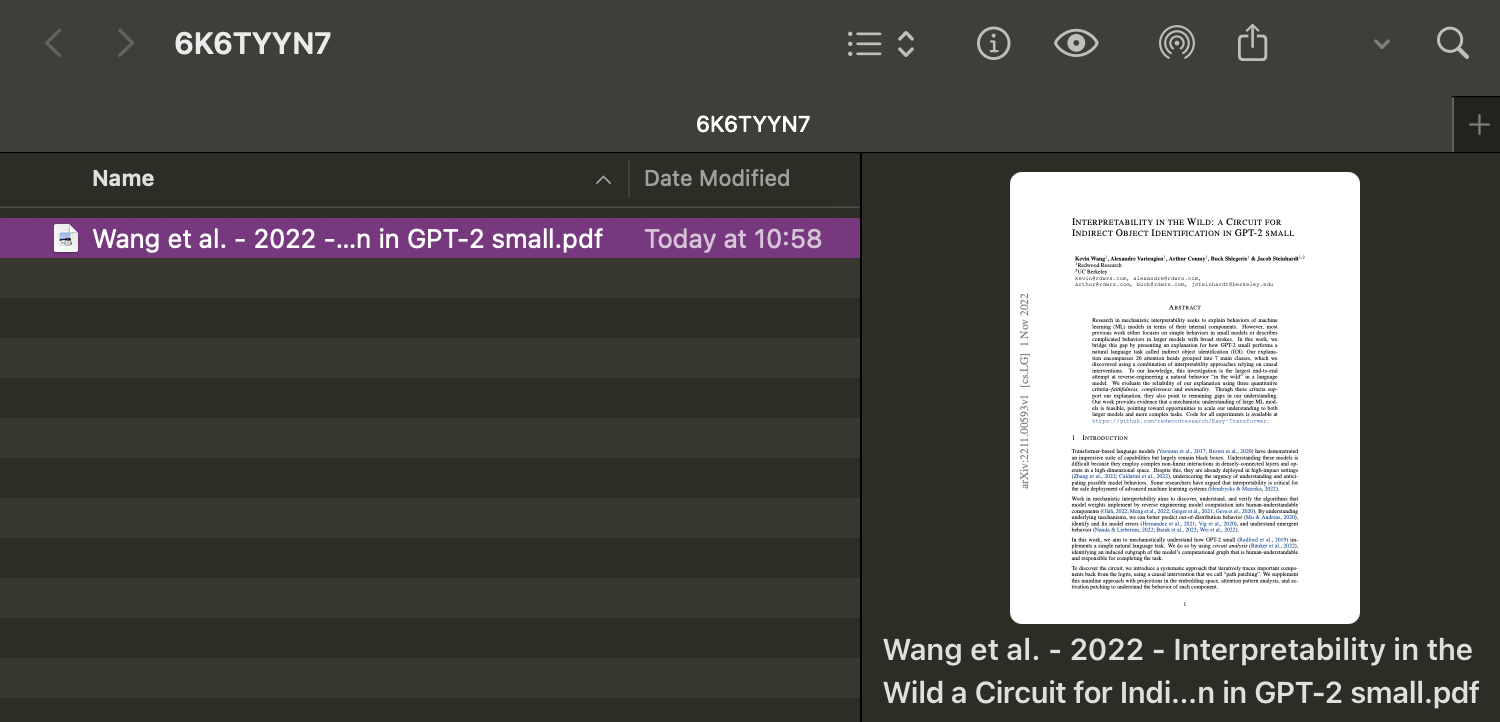Click the AirDrop icon in toolbar
1500x722 pixels.
[x=1176, y=44]
